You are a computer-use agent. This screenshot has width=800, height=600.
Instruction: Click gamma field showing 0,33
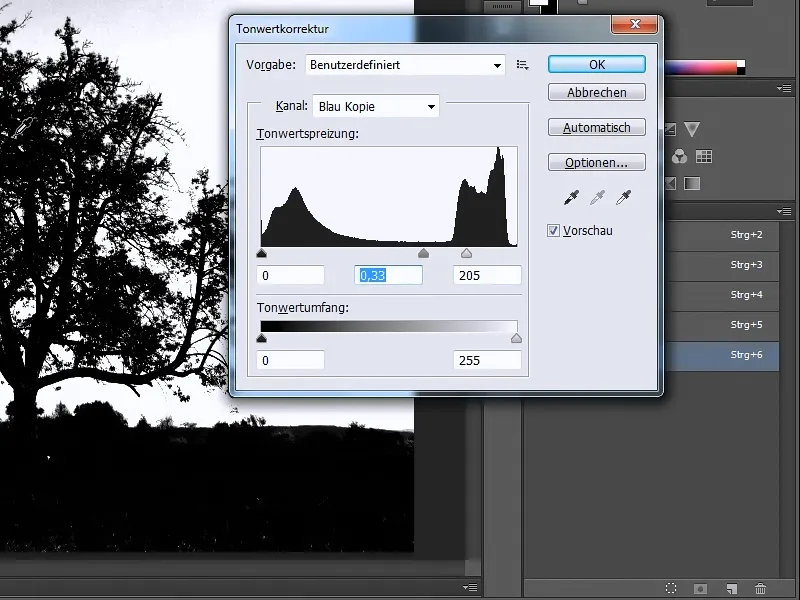click(x=388, y=276)
